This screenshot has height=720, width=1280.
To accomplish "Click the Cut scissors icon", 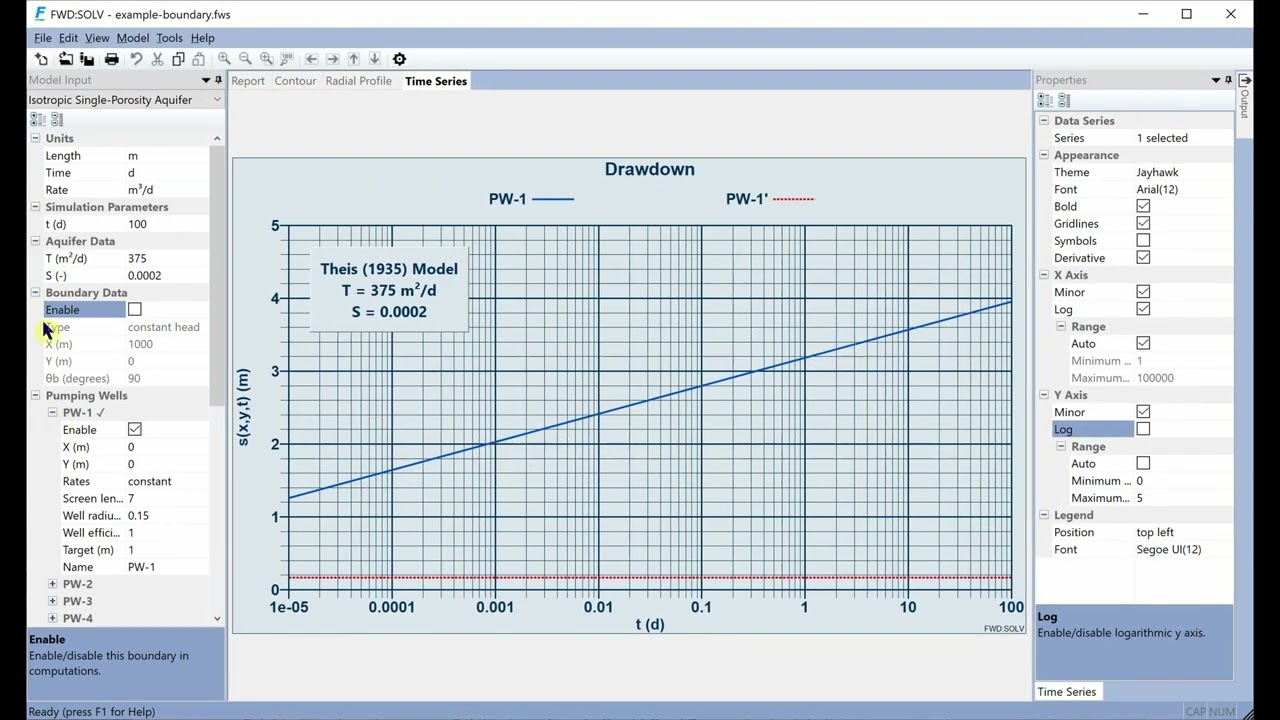I will pos(157,59).
